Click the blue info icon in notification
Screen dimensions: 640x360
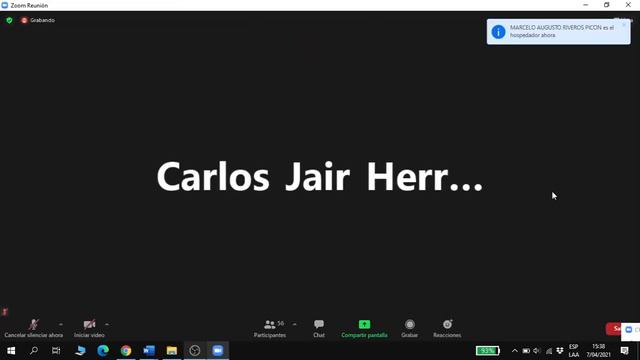(498, 31)
